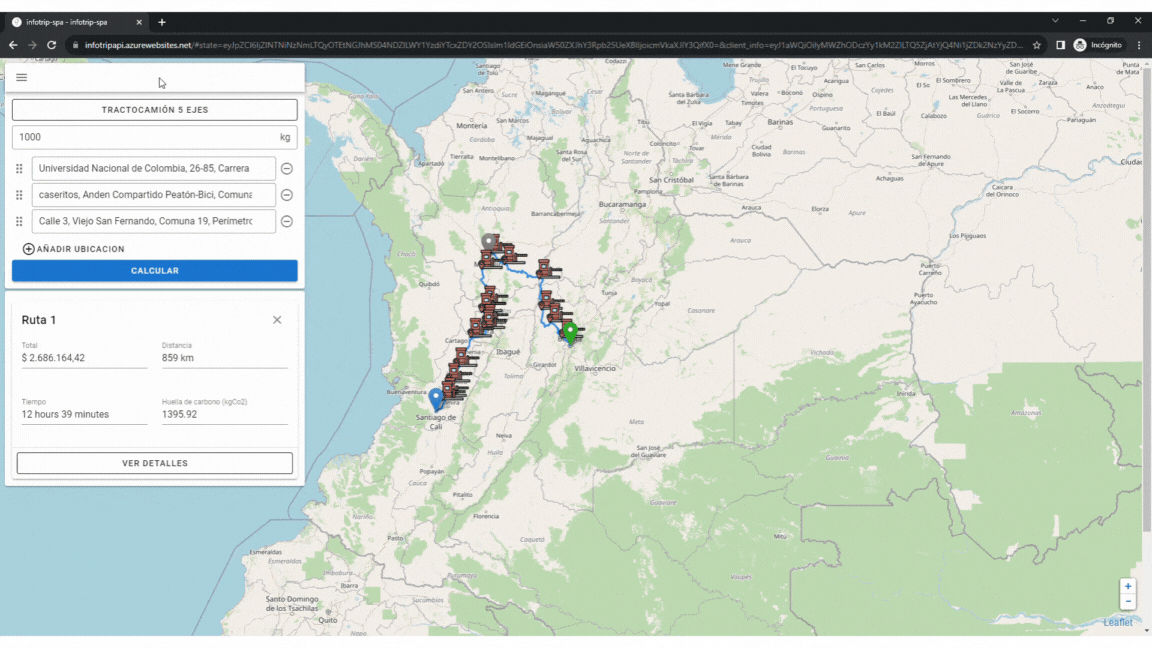Remove the caseritos waypoint
This screenshot has height=648, width=1152.
pyautogui.click(x=286, y=195)
